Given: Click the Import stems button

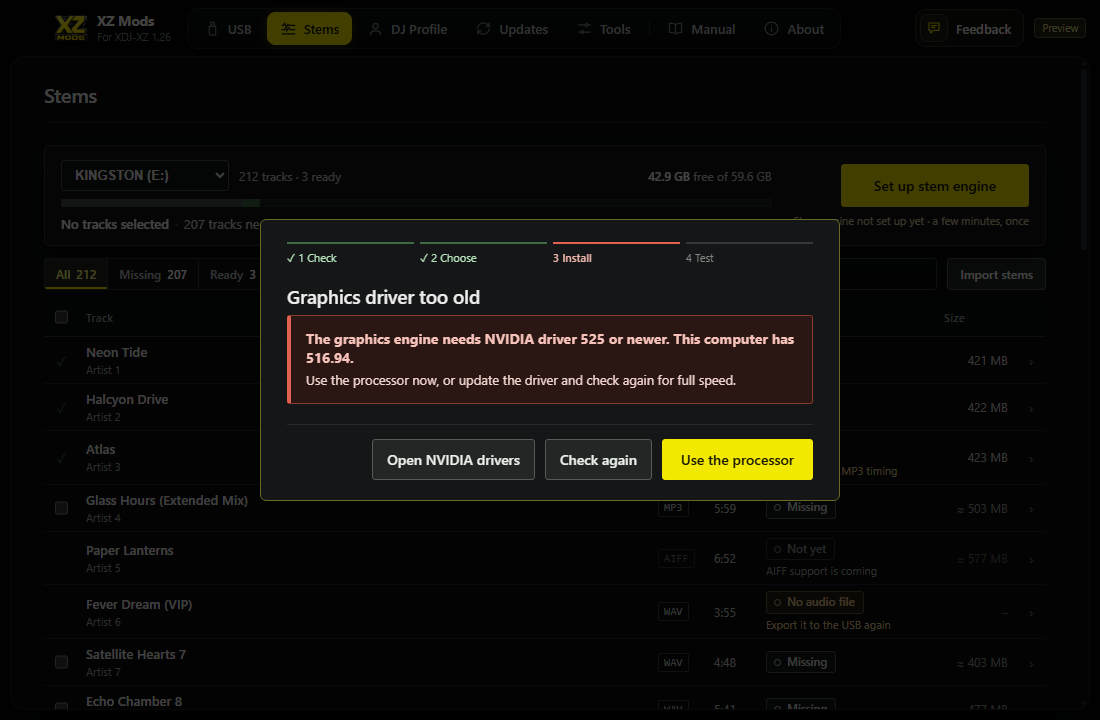Looking at the screenshot, I should (996, 274).
